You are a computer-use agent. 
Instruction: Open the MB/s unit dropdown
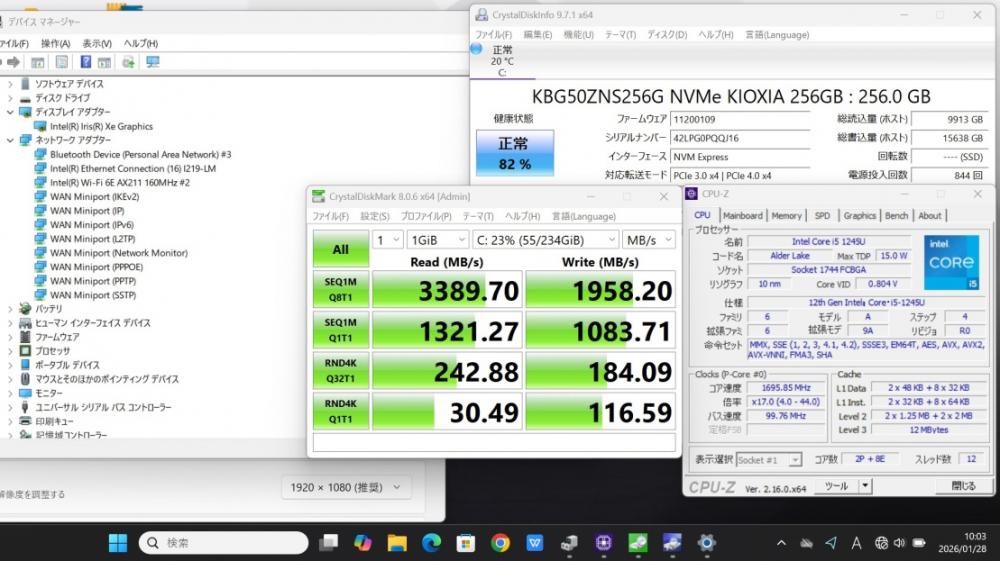pos(649,240)
